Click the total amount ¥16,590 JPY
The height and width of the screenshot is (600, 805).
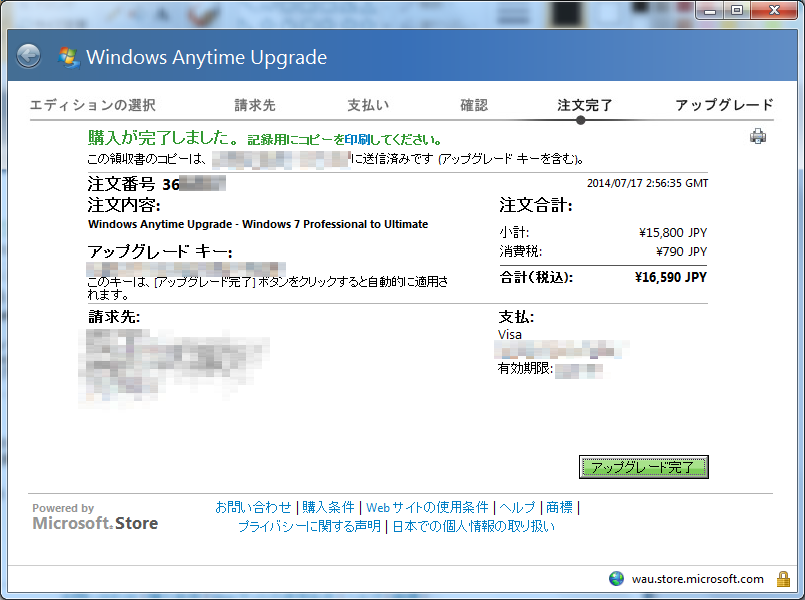[670, 277]
